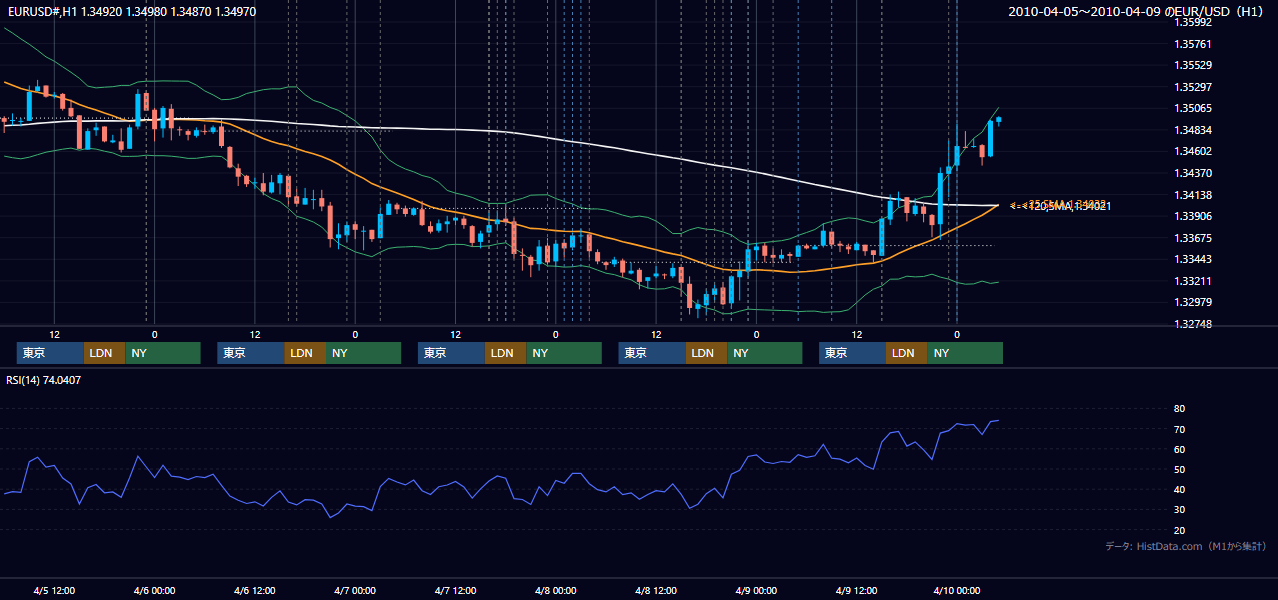The width and height of the screenshot is (1278, 600).
Task: Select price axis label 1.33211
Action: (x=1195, y=281)
